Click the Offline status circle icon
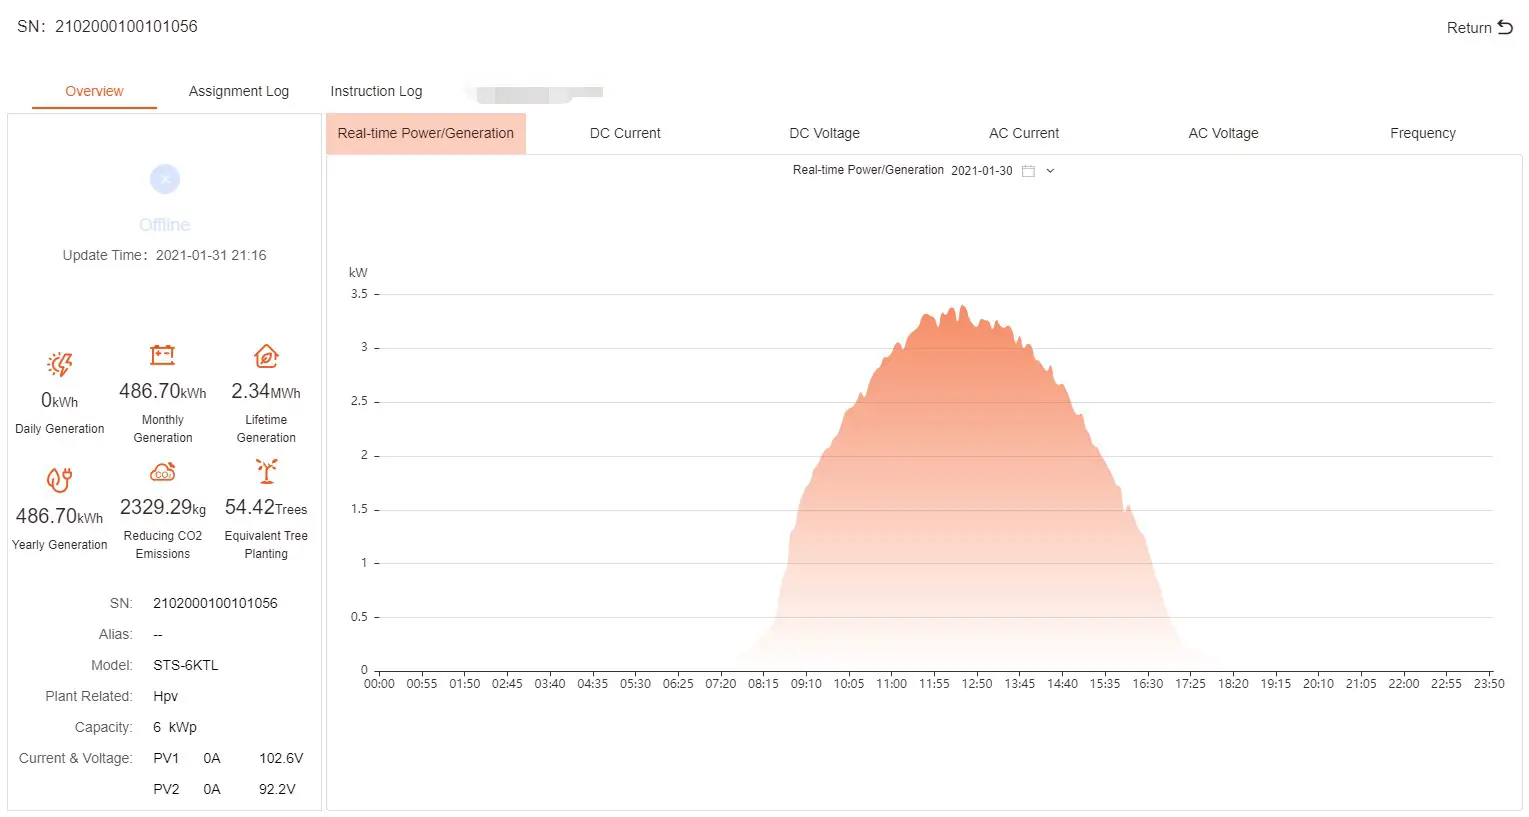This screenshot has height=817, width=1529. [165, 179]
